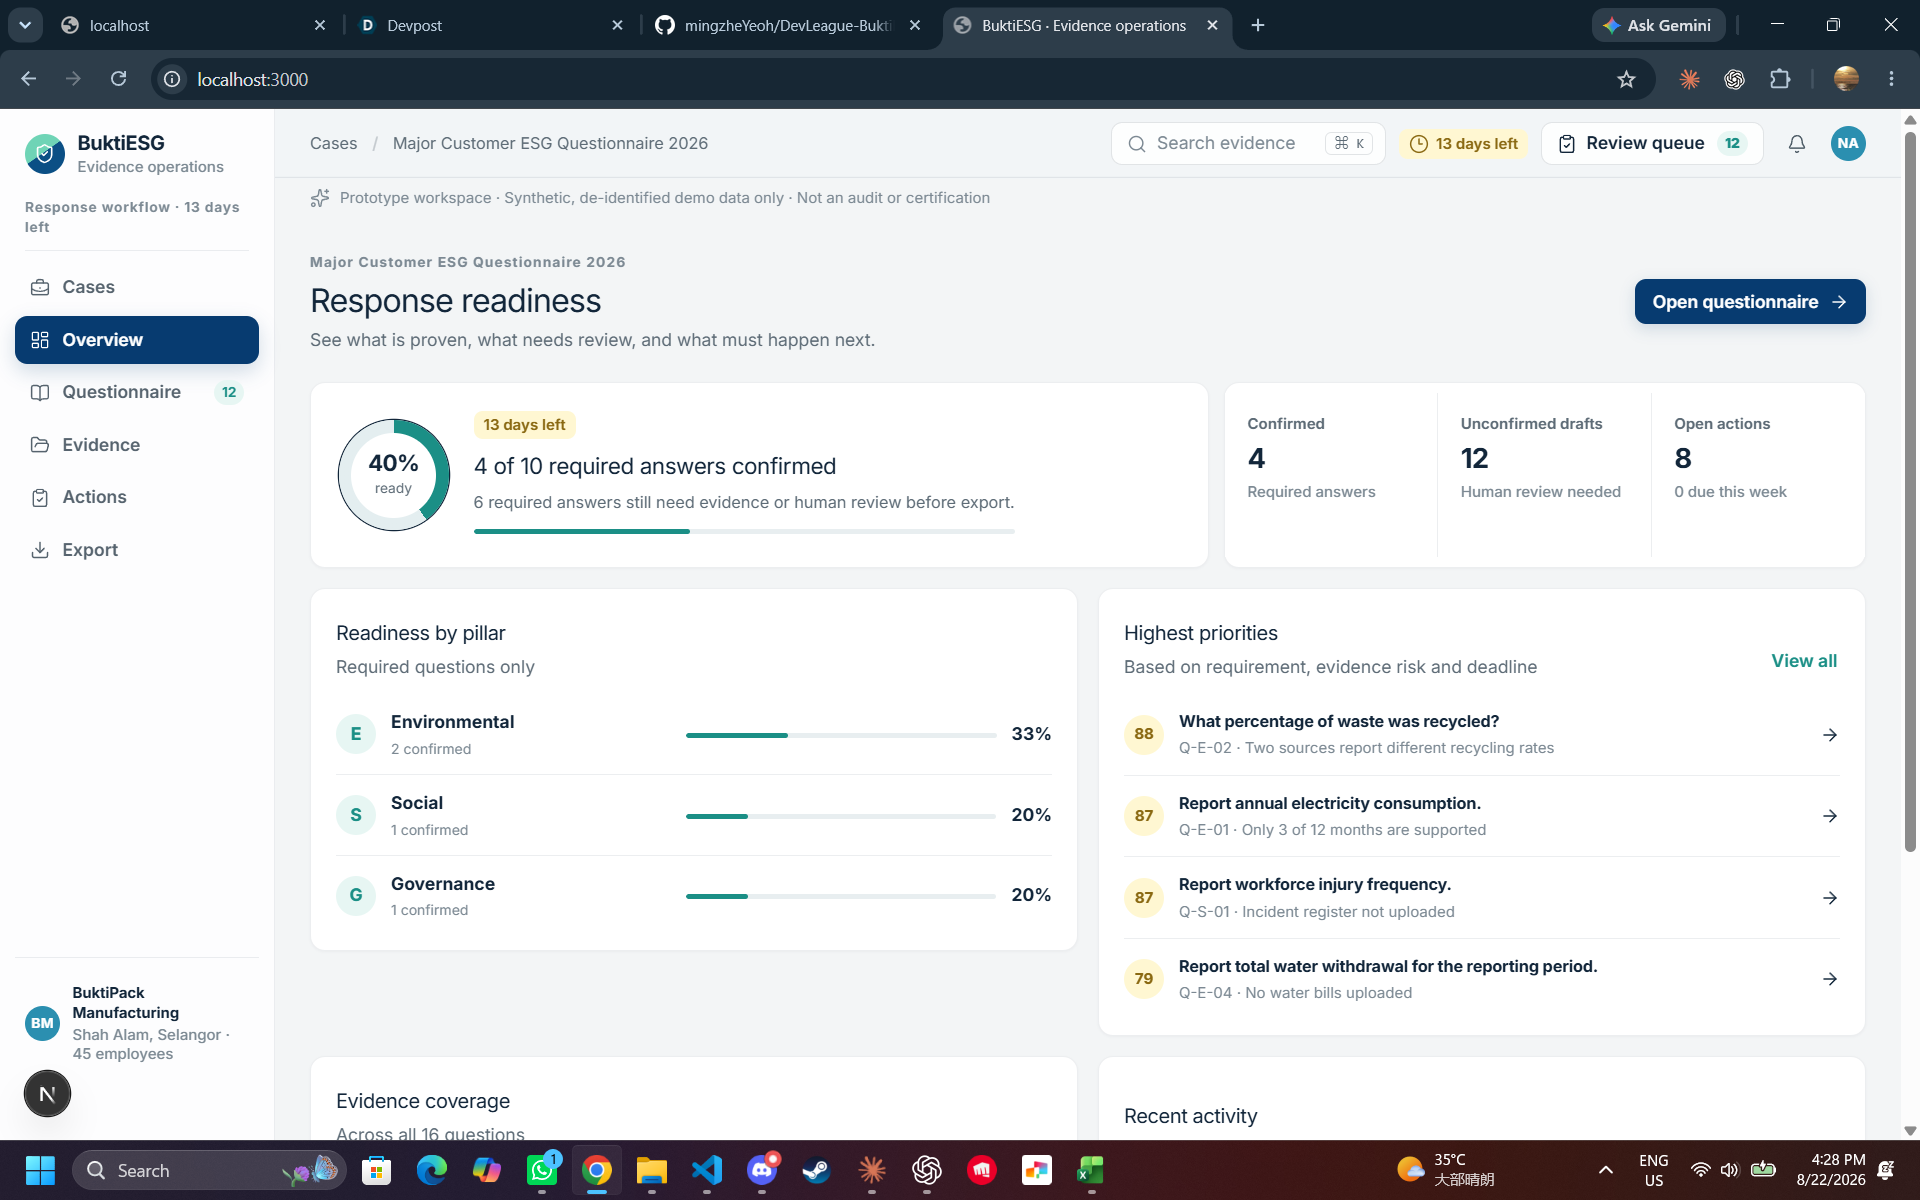
Task: Open Questionnaire sidebar item
Action: coord(137,392)
